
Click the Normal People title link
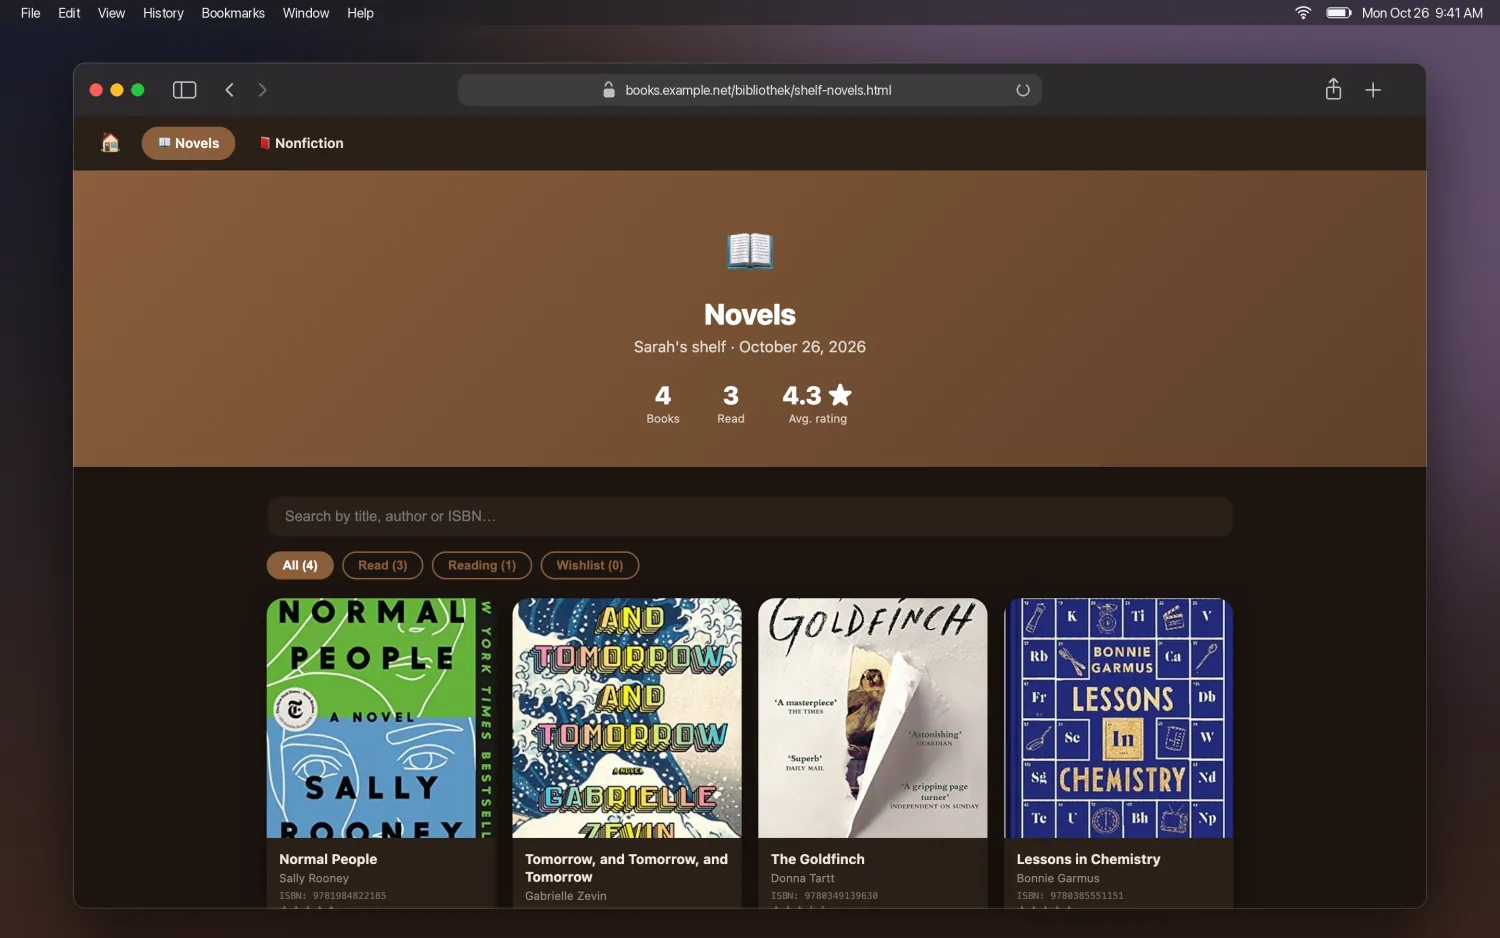point(328,859)
